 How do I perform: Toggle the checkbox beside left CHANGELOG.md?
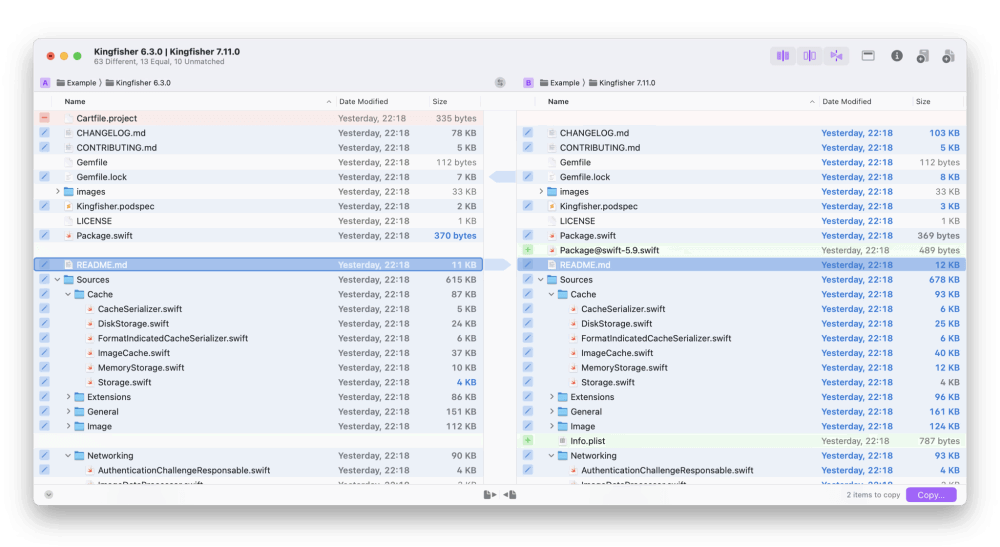[x=44, y=133]
